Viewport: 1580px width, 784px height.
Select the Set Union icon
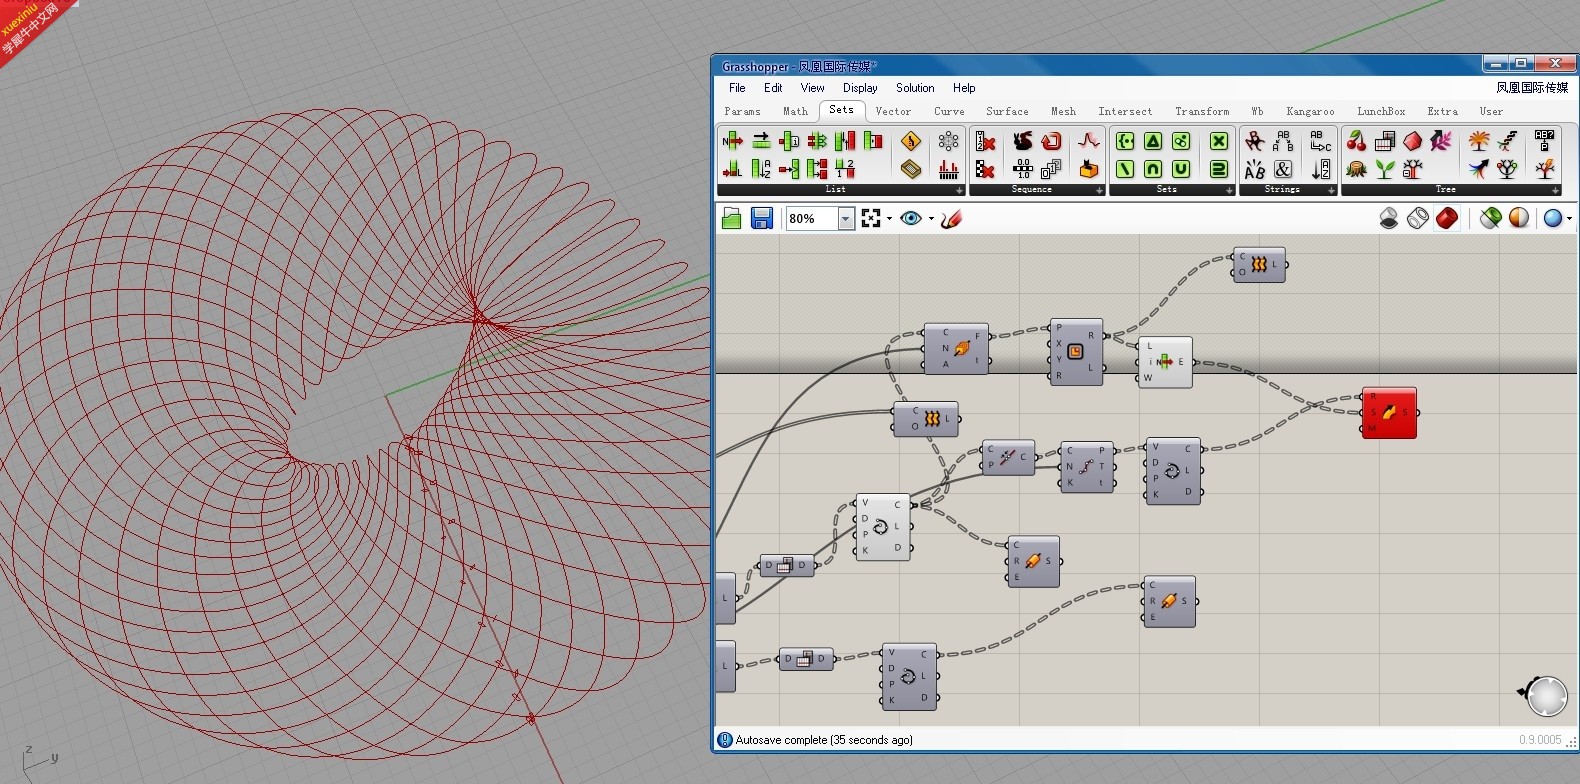click(x=1181, y=169)
